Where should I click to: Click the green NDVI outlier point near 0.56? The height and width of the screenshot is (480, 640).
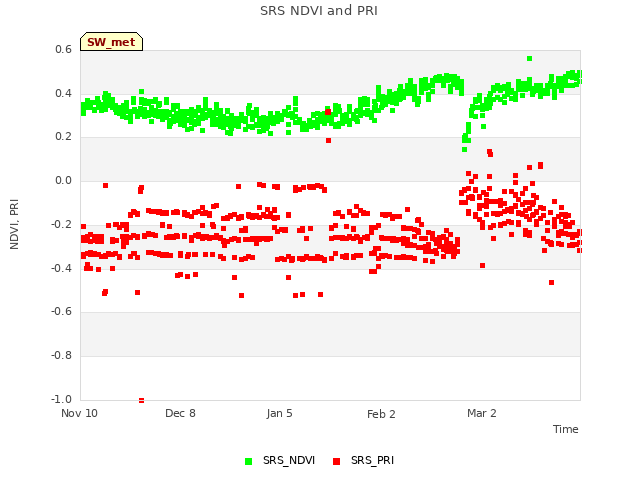pyautogui.click(x=529, y=58)
